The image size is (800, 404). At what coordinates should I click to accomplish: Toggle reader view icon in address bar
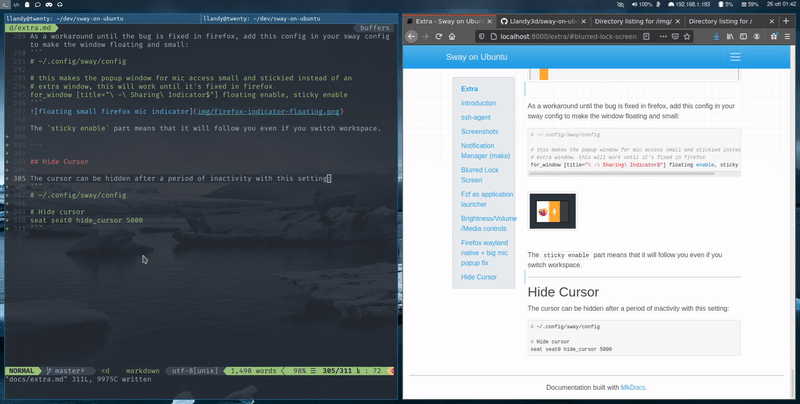point(646,37)
